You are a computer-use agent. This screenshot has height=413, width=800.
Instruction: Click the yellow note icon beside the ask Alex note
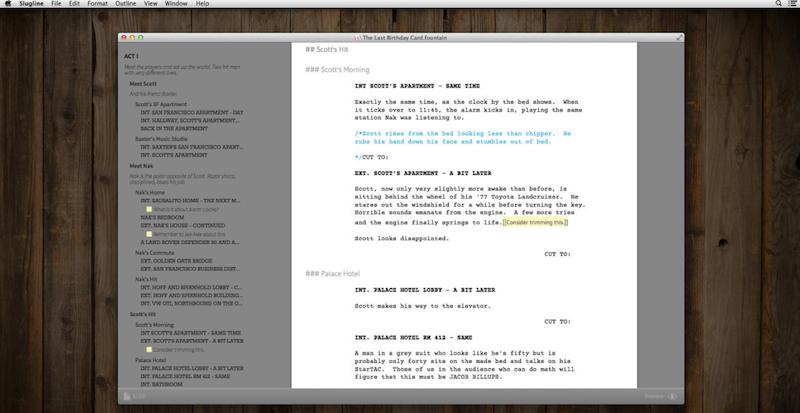[x=149, y=234]
